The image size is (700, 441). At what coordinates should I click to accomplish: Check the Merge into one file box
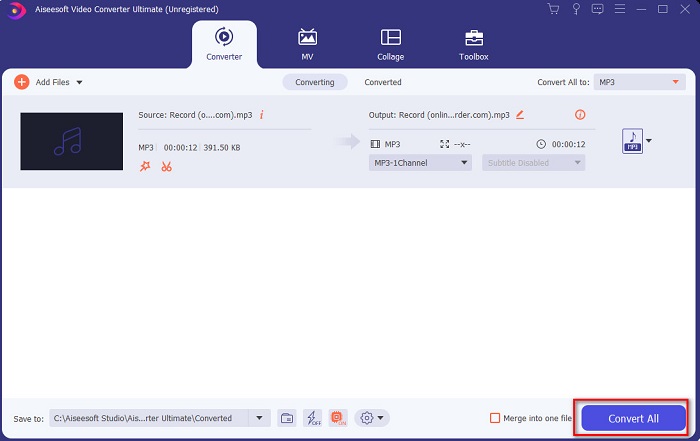495,418
